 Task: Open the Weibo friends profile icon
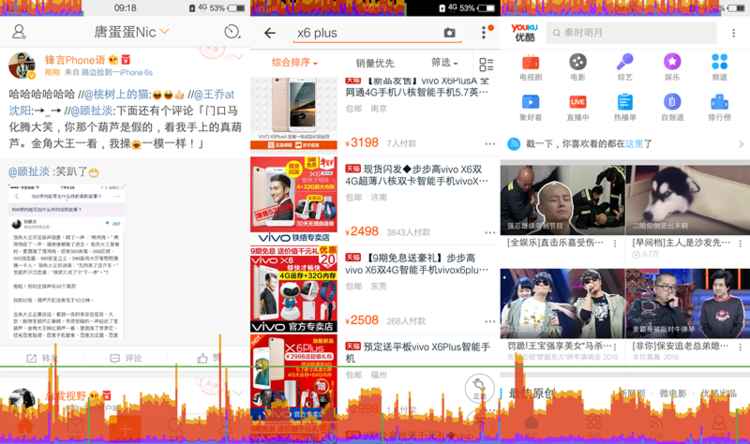click(19, 32)
